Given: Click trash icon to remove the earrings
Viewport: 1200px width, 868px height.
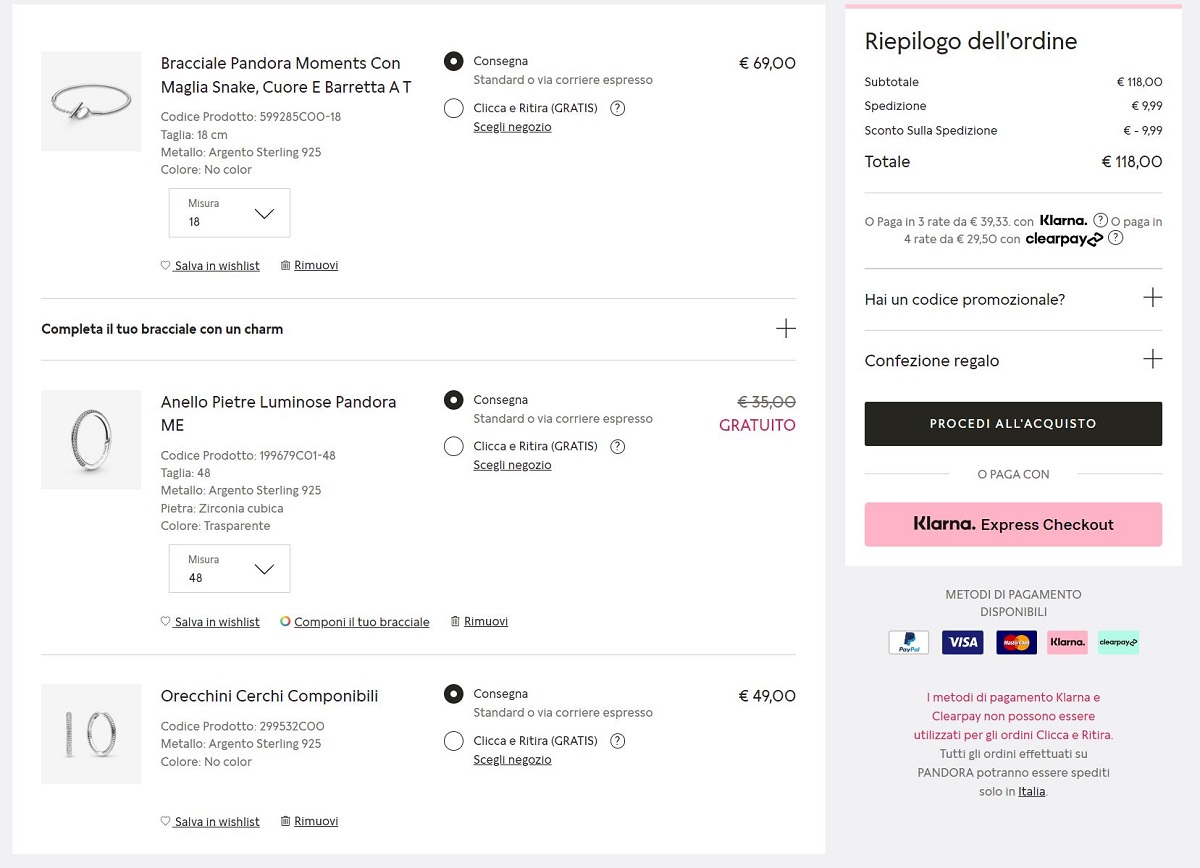Looking at the screenshot, I should click(x=286, y=821).
